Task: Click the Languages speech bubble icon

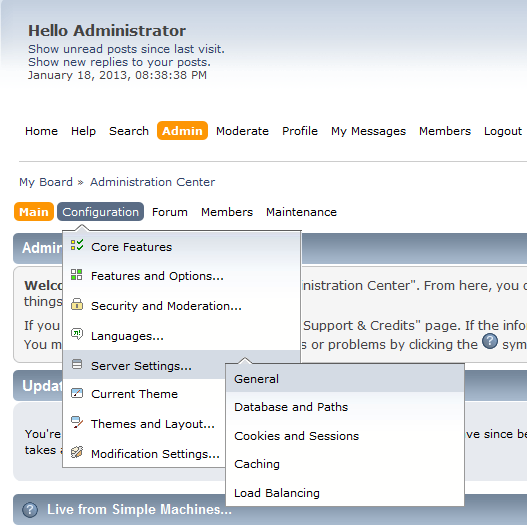Action: 77,334
